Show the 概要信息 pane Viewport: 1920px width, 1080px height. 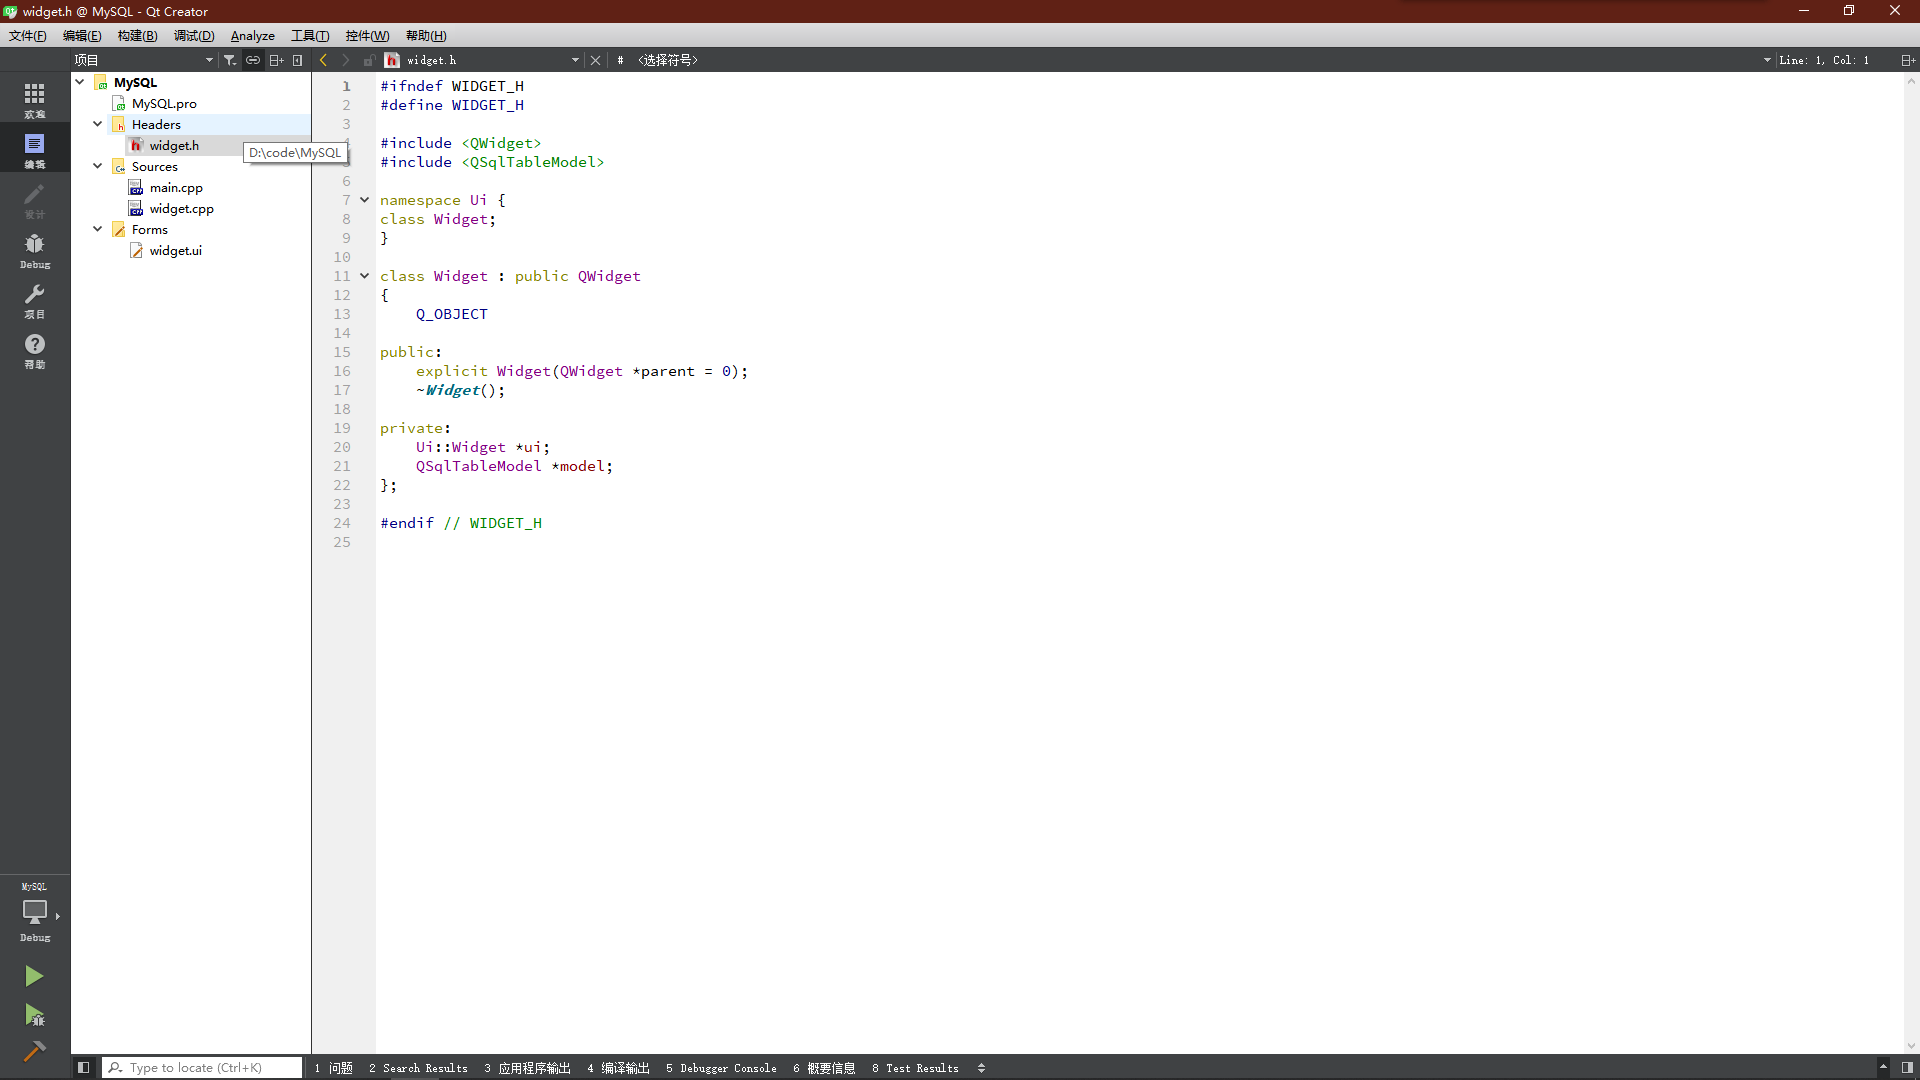click(824, 1068)
